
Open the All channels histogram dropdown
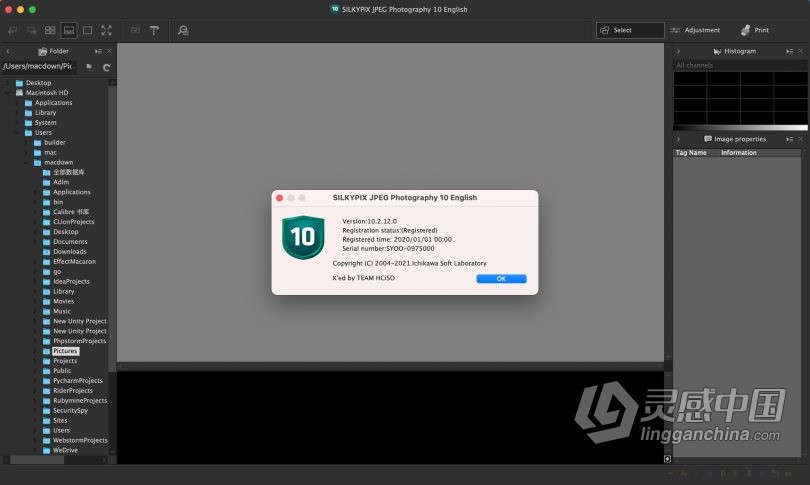pos(740,66)
